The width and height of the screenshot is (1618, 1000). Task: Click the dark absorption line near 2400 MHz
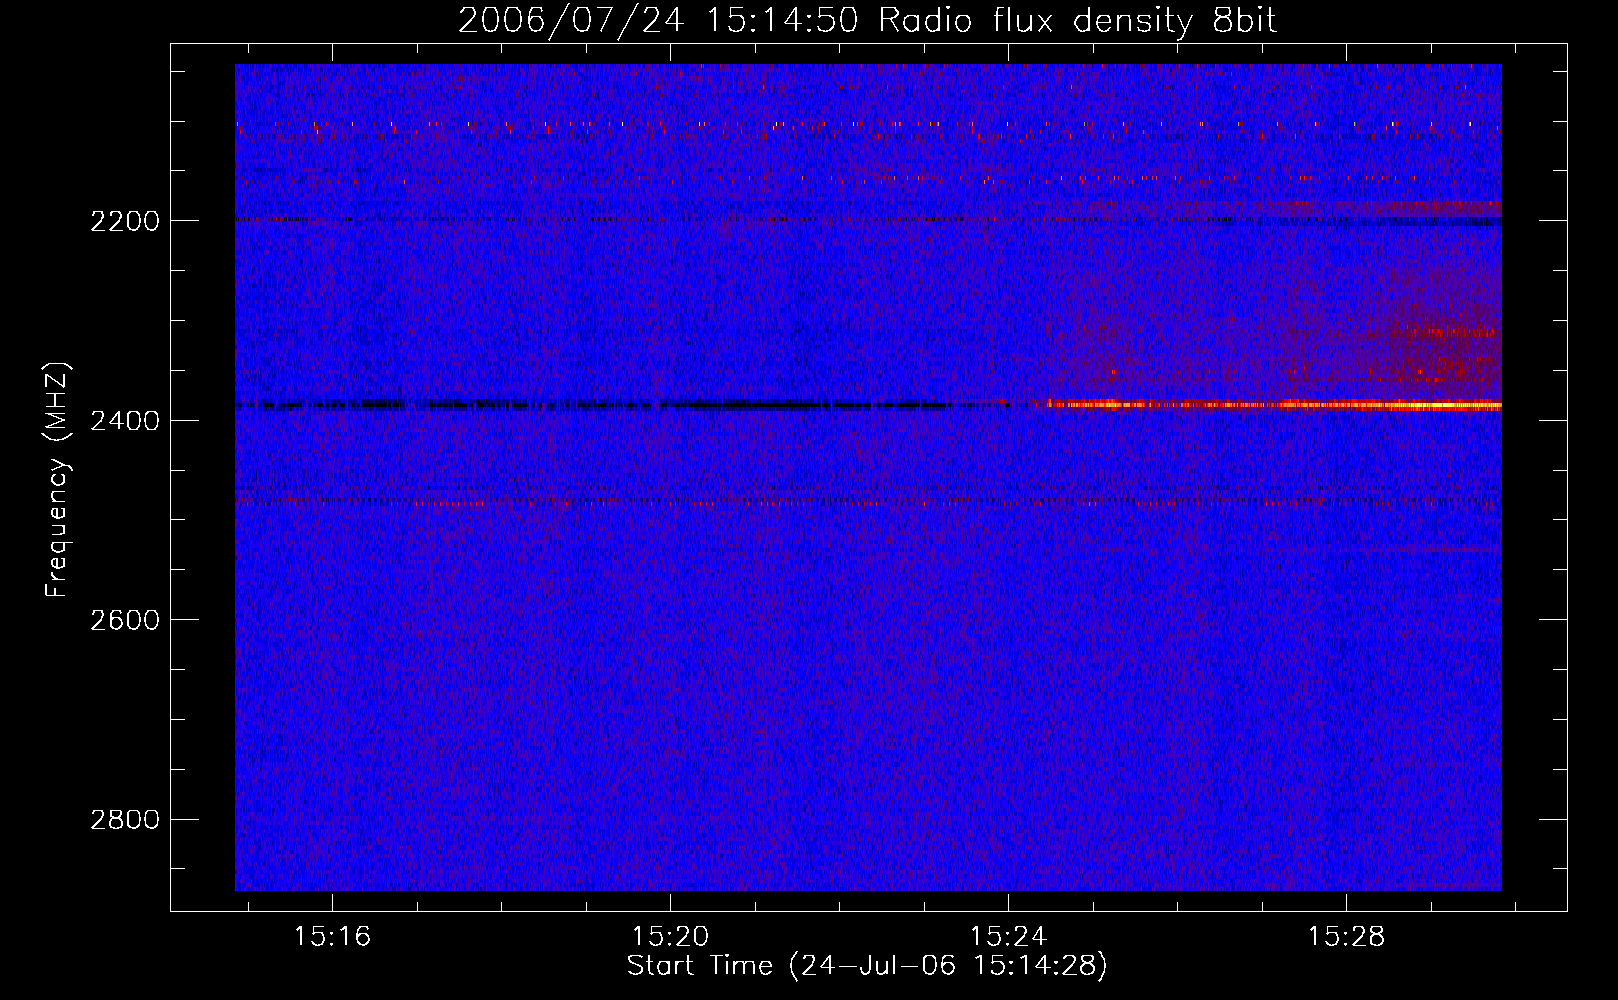[620, 405]
